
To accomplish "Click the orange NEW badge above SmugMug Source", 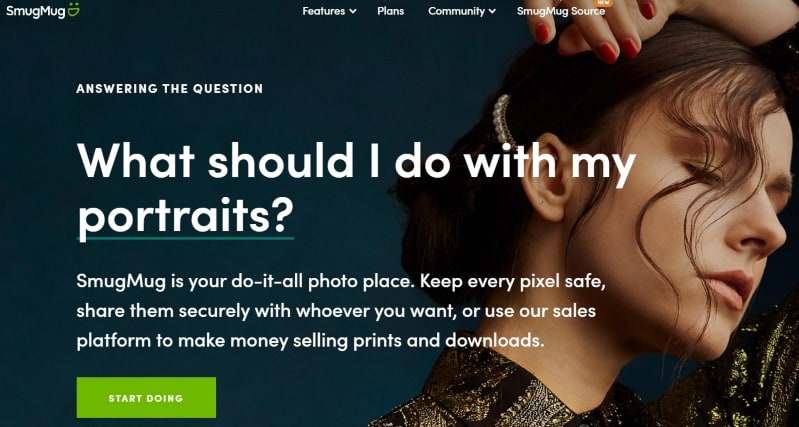I will pos(603,3).
